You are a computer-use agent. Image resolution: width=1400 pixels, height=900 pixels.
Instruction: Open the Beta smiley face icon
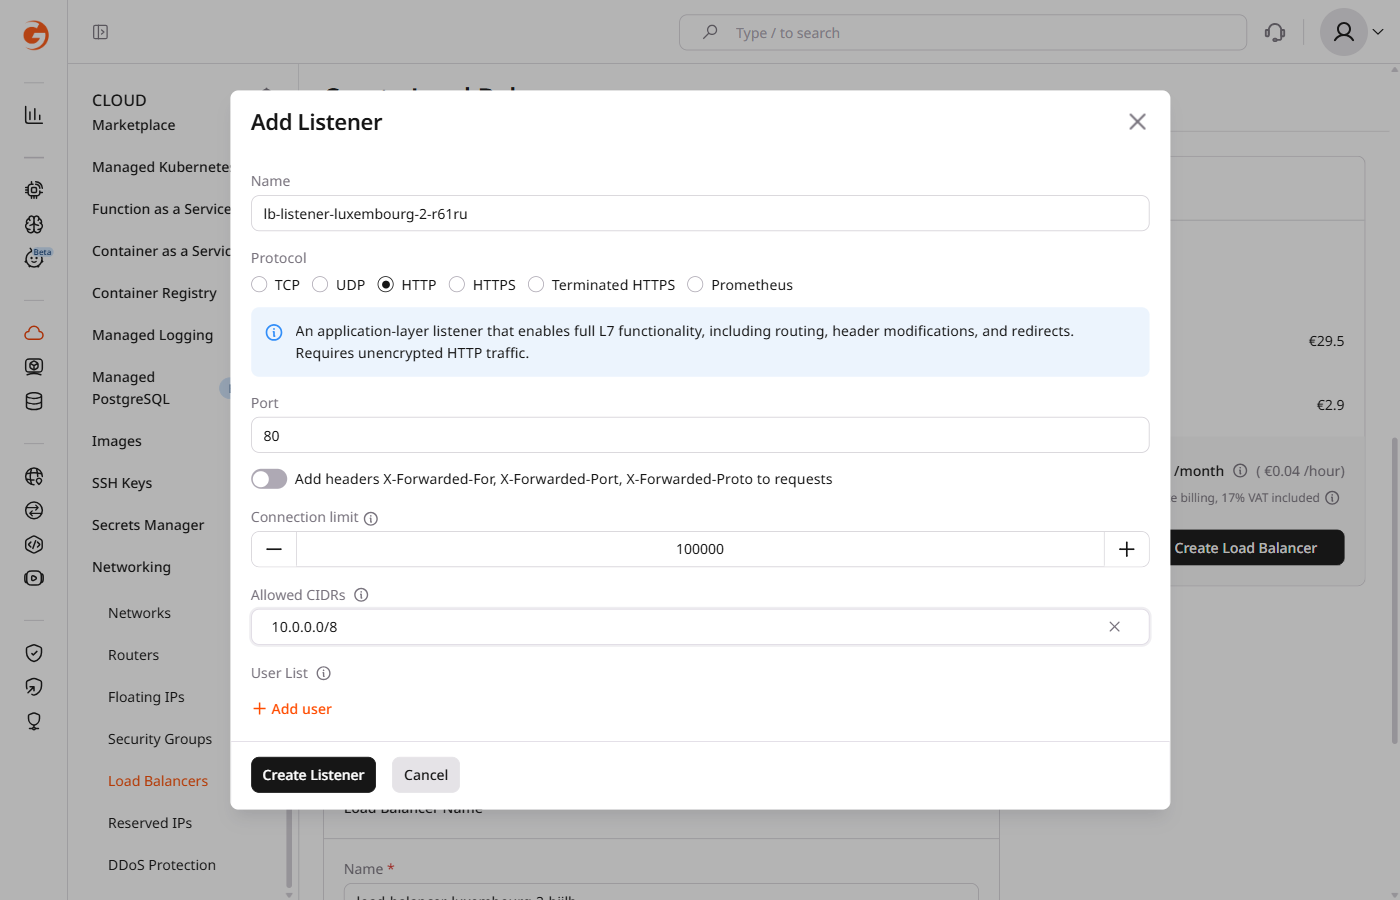coord(34,258)
